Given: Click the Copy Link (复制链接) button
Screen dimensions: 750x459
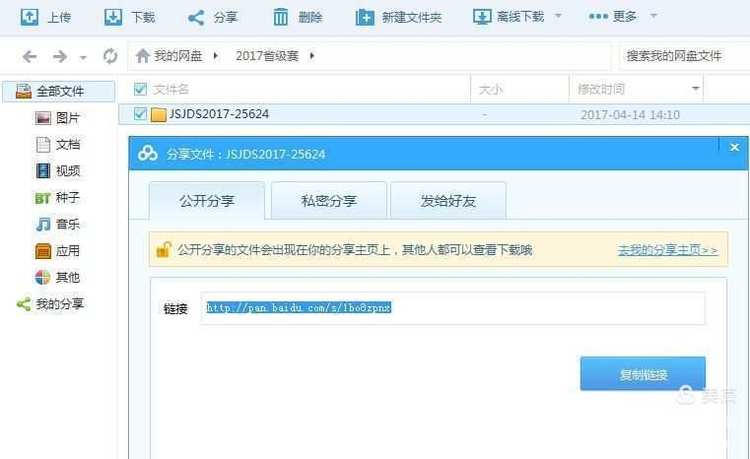Looking at the screenshot, I should pos(643,374).
